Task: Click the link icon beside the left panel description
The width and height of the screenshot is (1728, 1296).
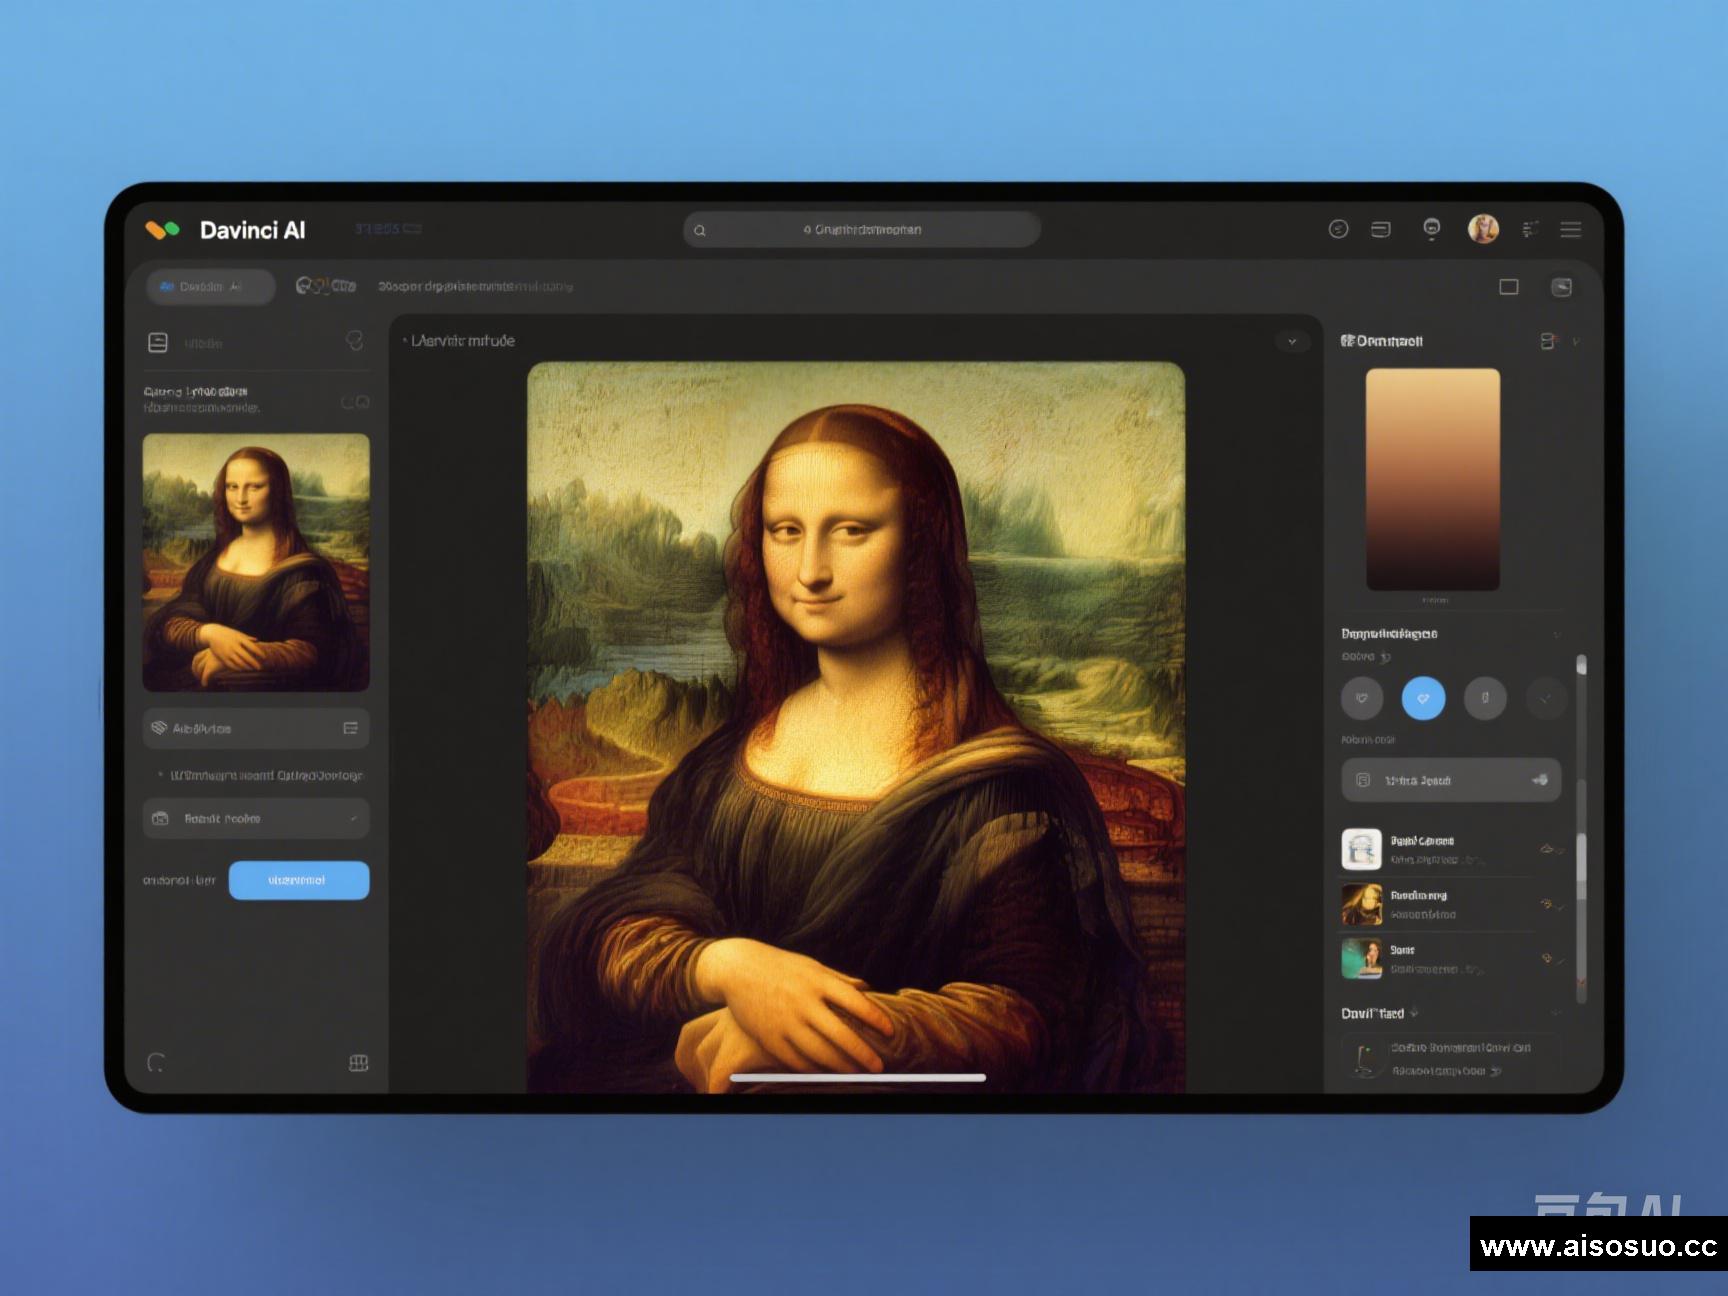Action: pyautogui.click(x=355, y=402)
